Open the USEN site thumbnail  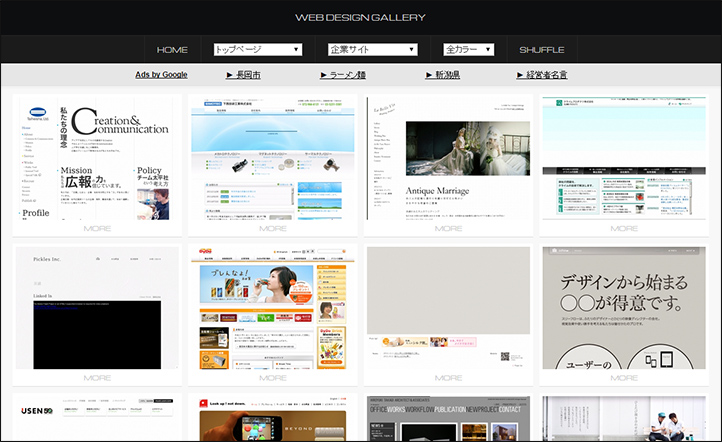[97, 419]
